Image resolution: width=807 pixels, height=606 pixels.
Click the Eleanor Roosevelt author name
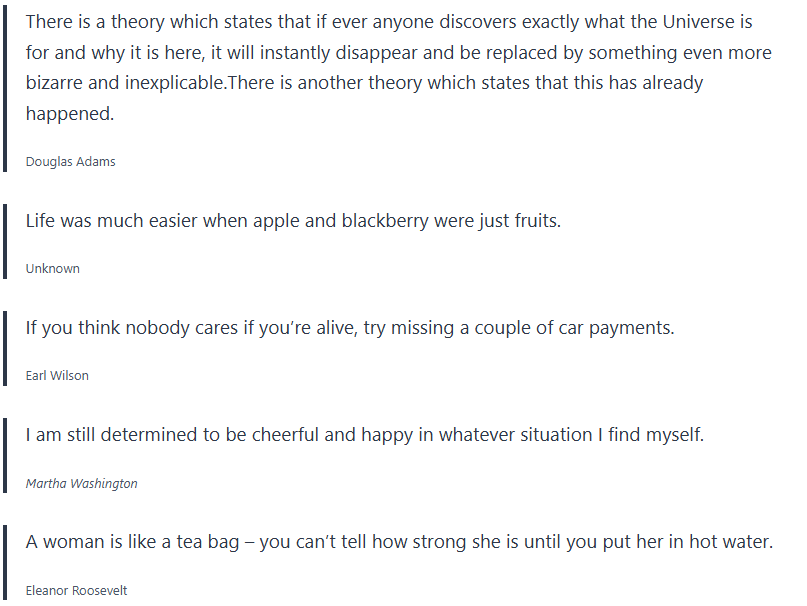pyautogui.click(x=77, y=590)
